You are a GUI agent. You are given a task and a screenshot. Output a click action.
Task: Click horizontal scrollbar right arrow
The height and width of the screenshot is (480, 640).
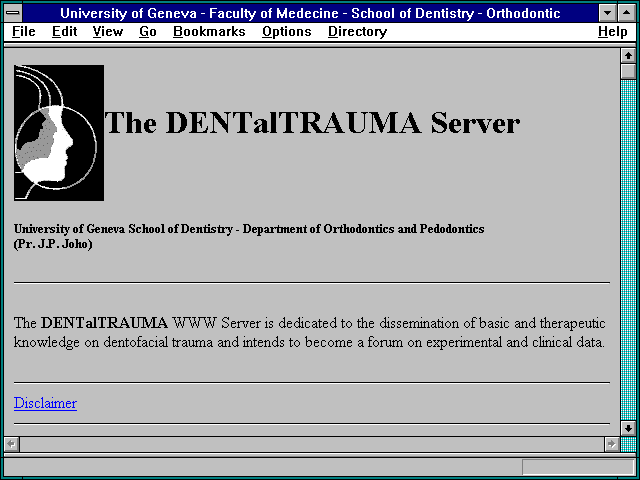tap(611, 444)
